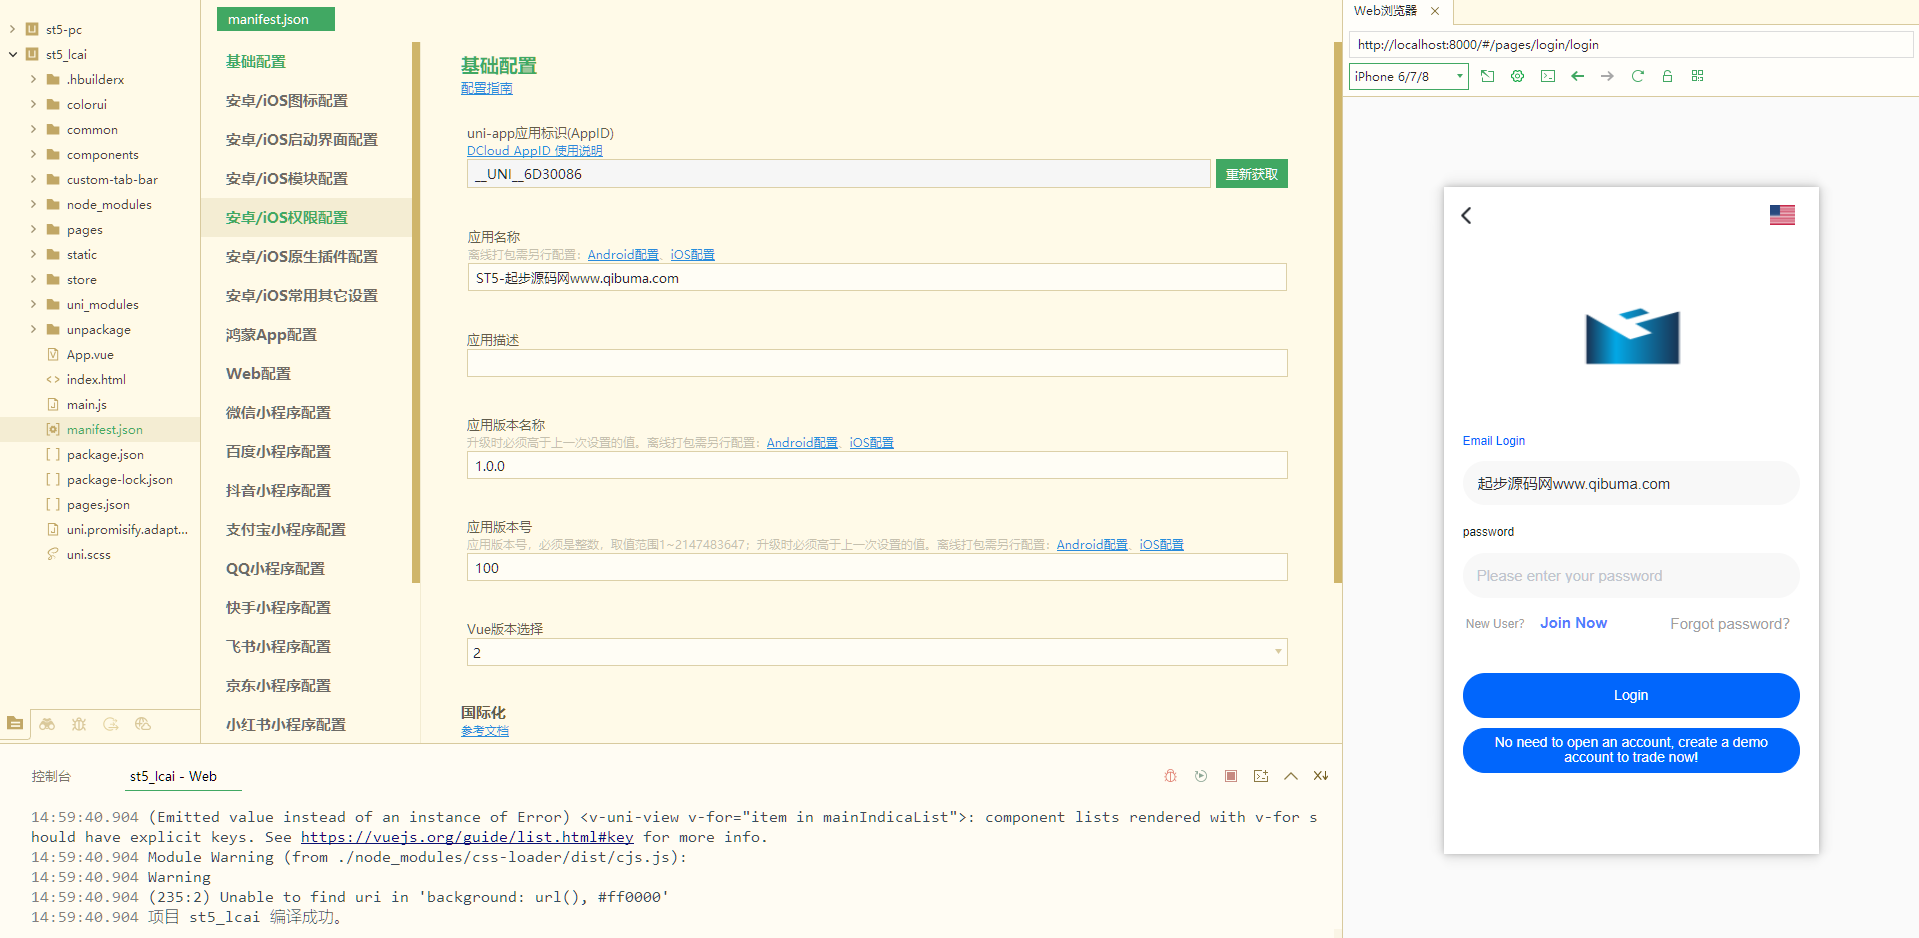Click the QR code icon in browser toolbar
Screen dimensions: 1919x938
point(1697,76)
